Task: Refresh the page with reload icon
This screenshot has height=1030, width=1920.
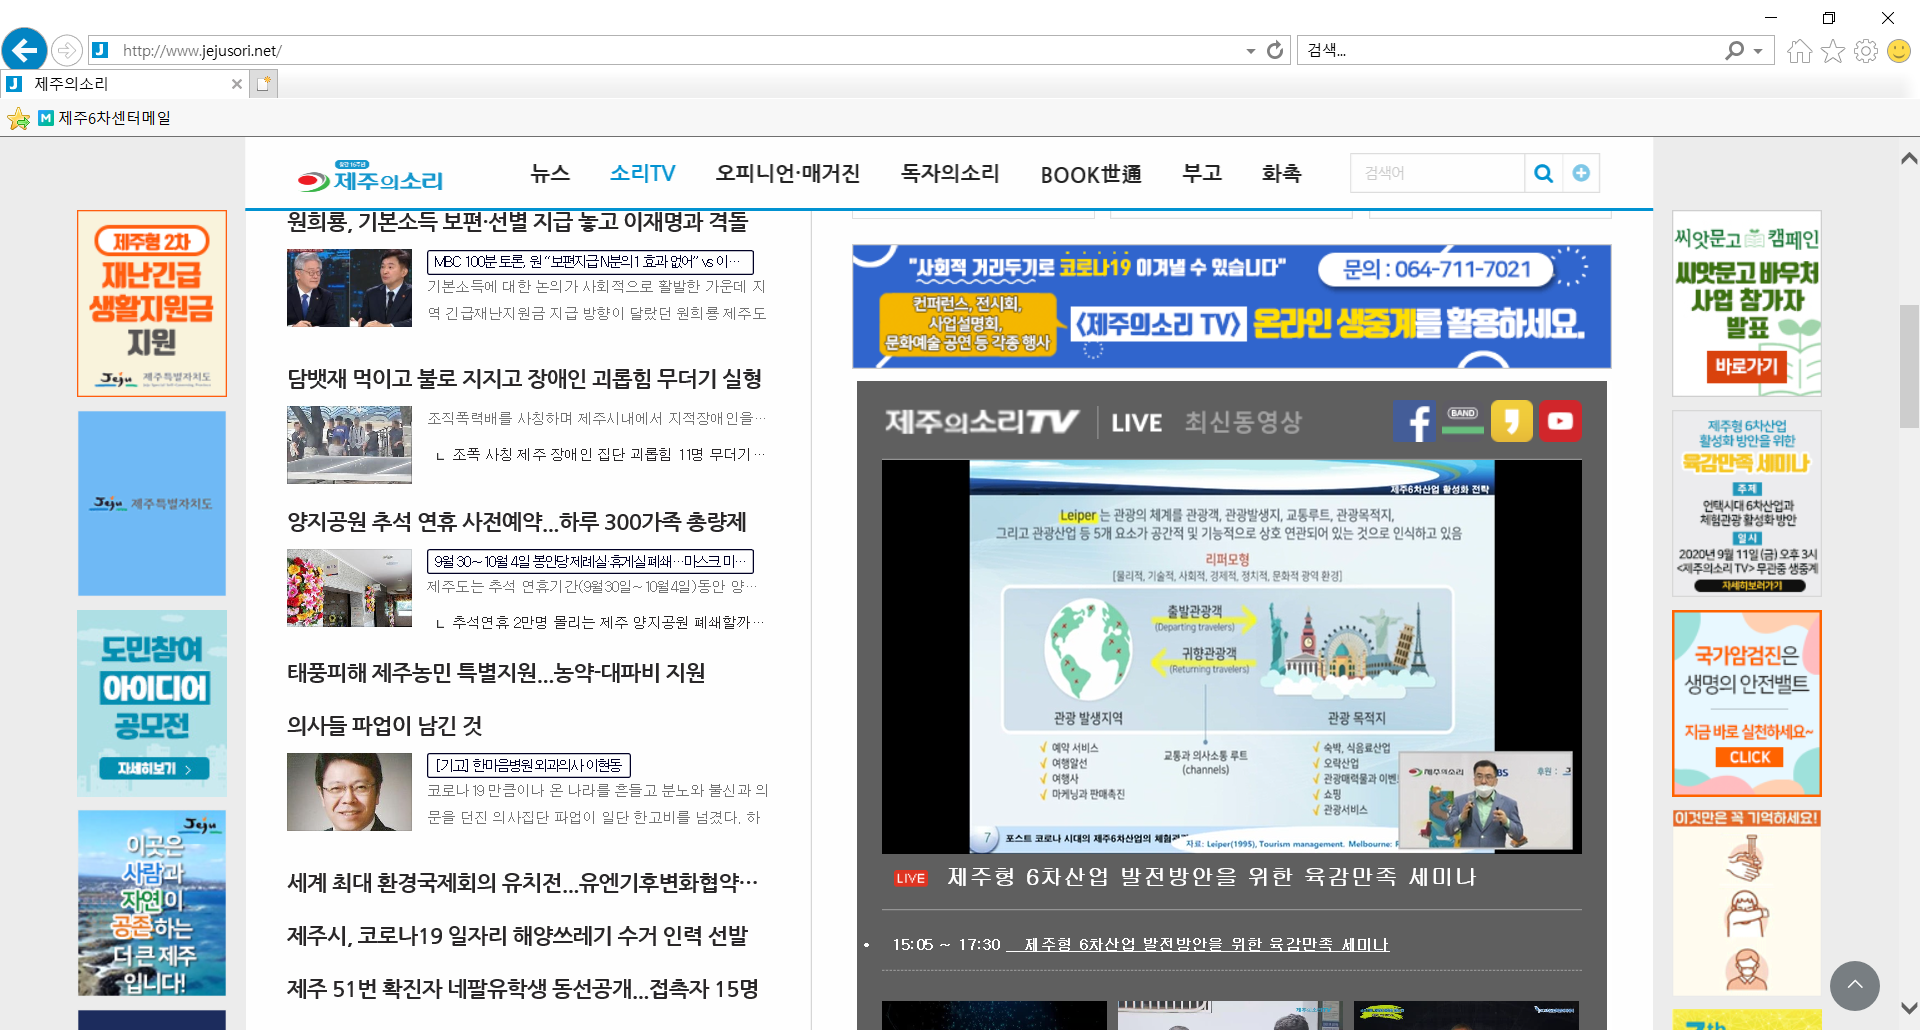Action: click(1275, 50)
